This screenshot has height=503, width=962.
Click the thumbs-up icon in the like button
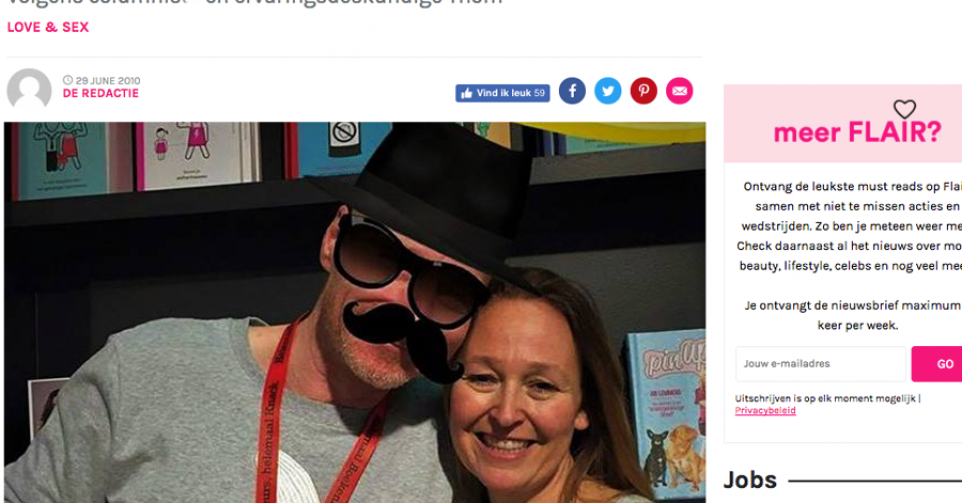pyautogui.click(x=466, y=93)
